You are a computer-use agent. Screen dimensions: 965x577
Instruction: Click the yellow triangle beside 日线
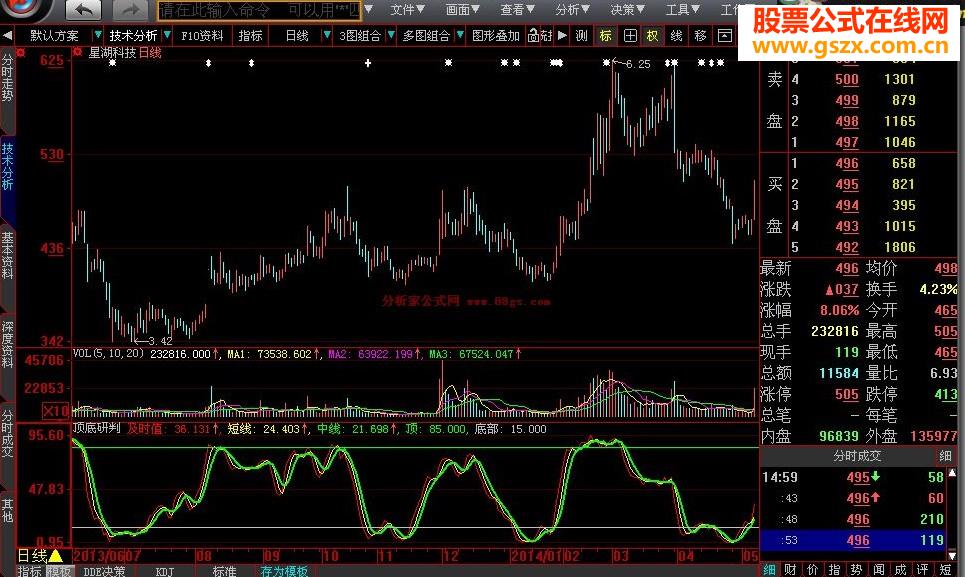point(56,556)
